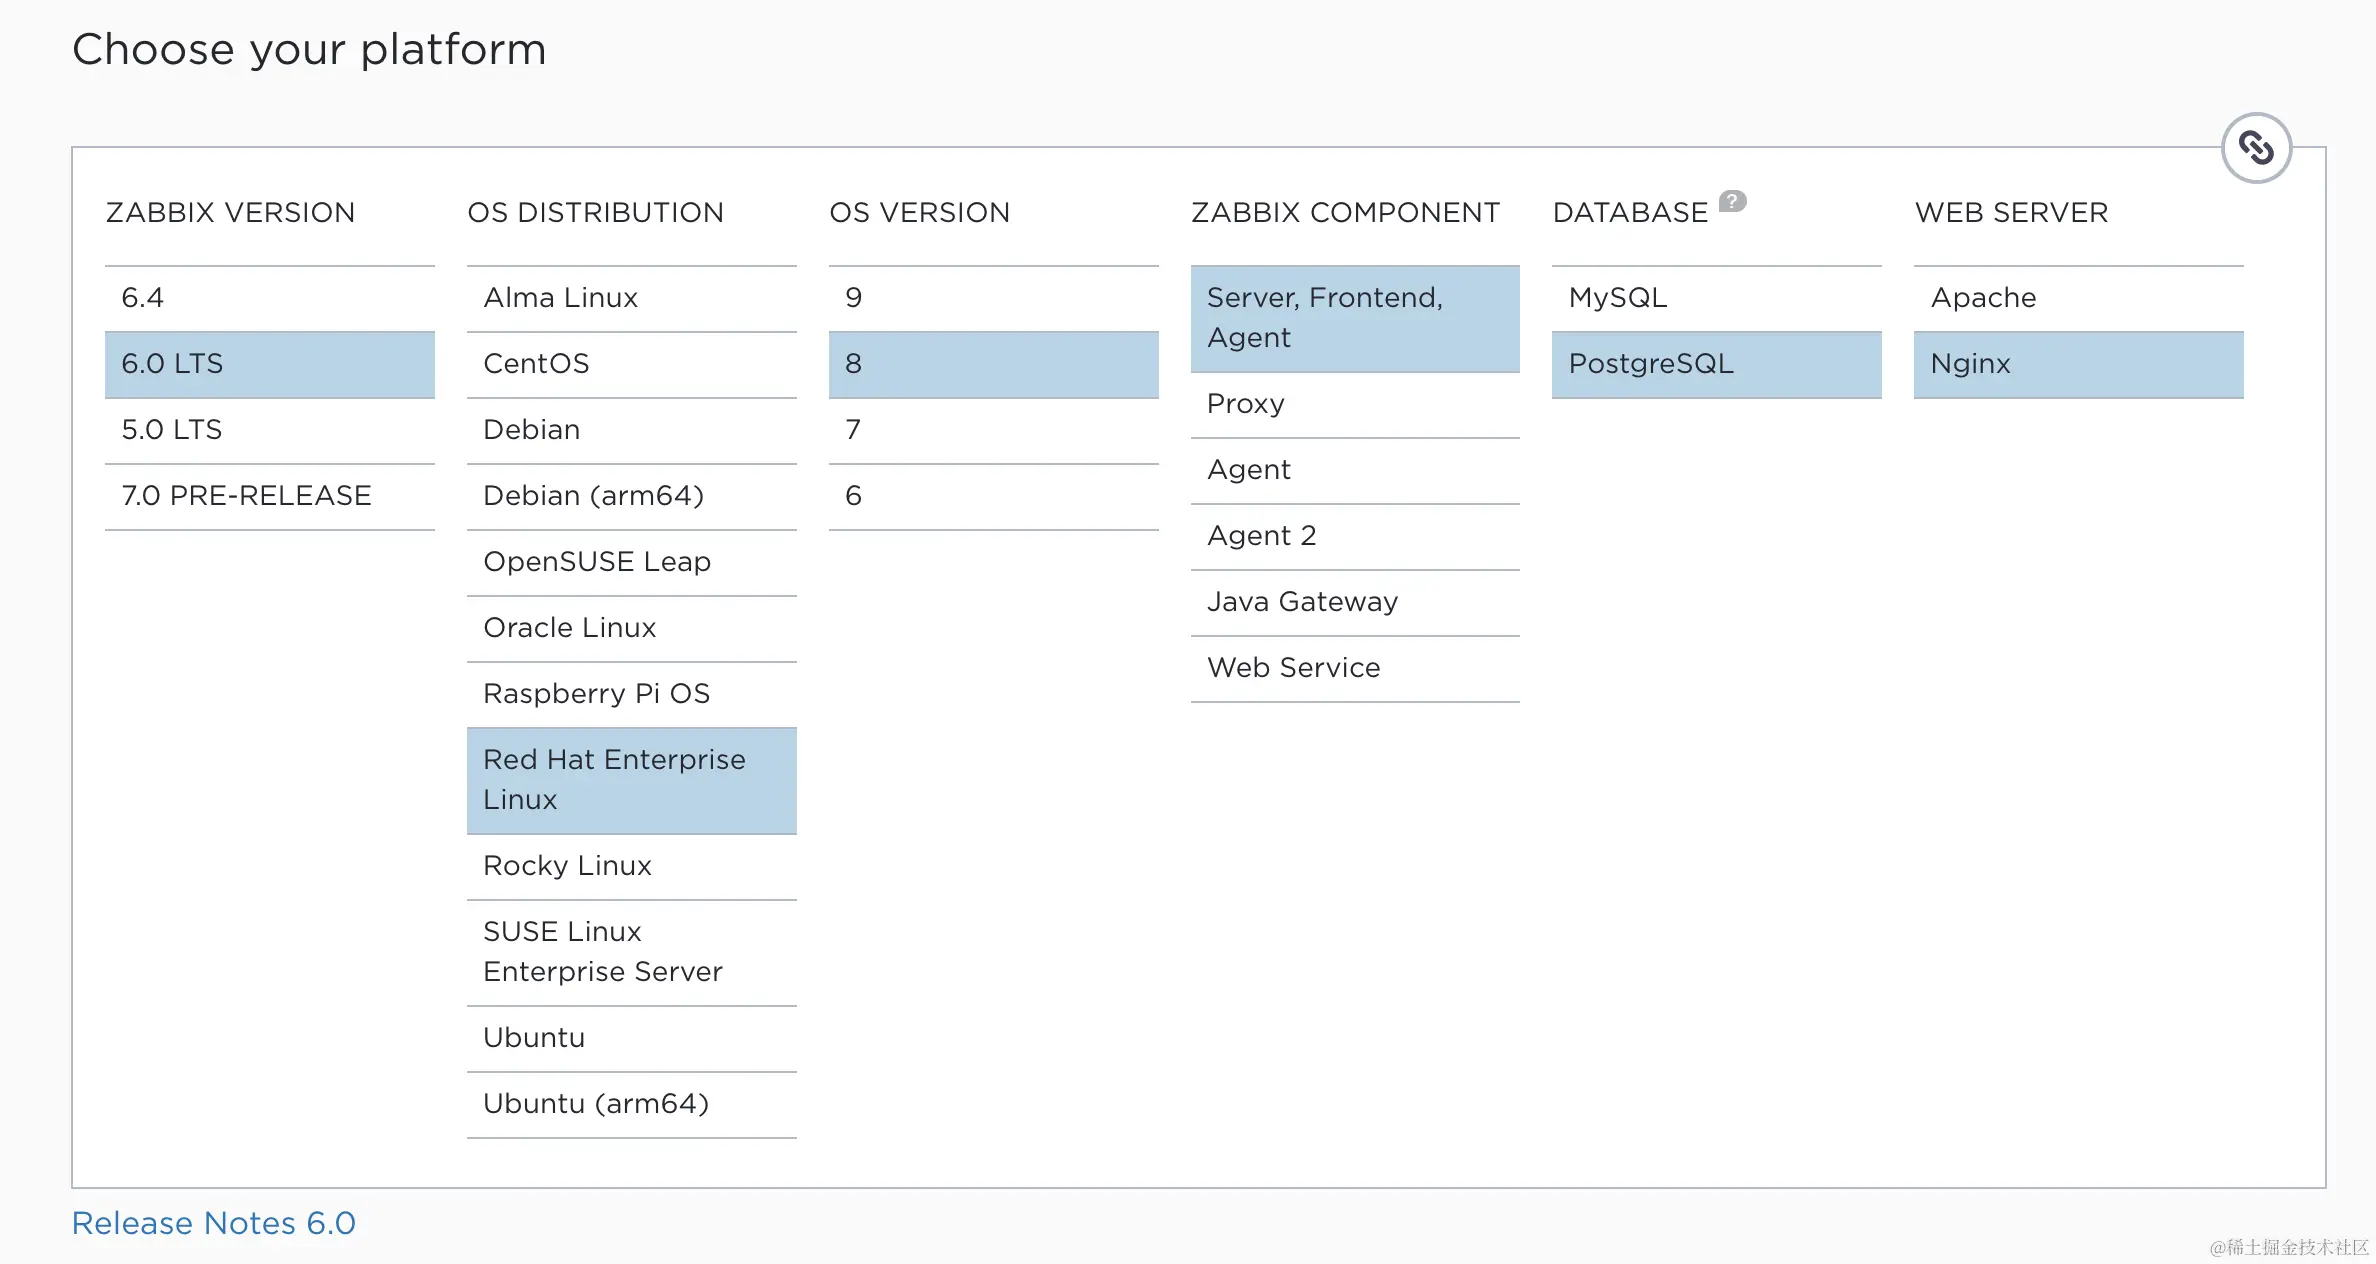Select Zabbix version 6.4

tap(269, 298)
